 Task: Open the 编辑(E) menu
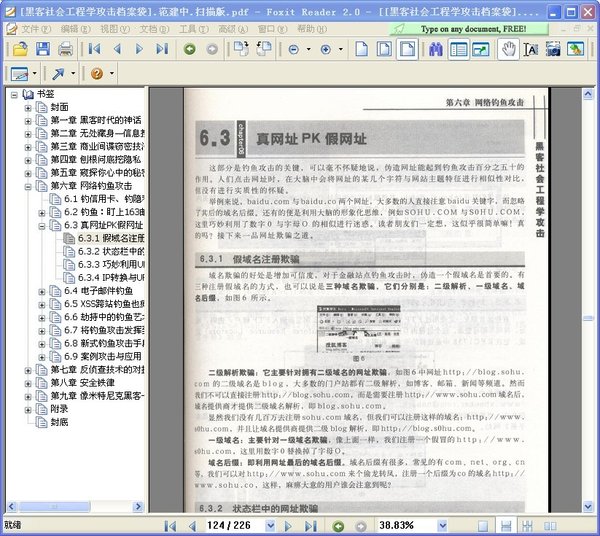pos(75,29)
